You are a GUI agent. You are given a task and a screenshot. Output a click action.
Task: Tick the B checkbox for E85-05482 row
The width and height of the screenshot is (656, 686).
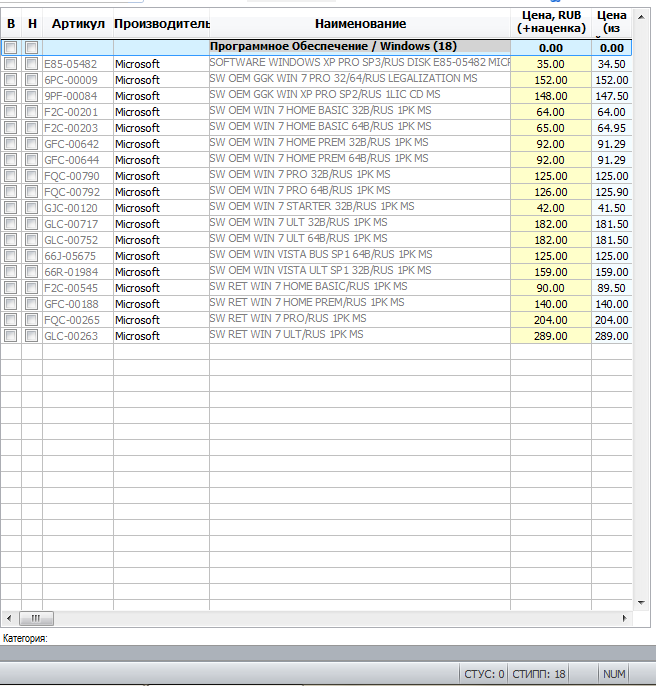(x=11, y=64)
